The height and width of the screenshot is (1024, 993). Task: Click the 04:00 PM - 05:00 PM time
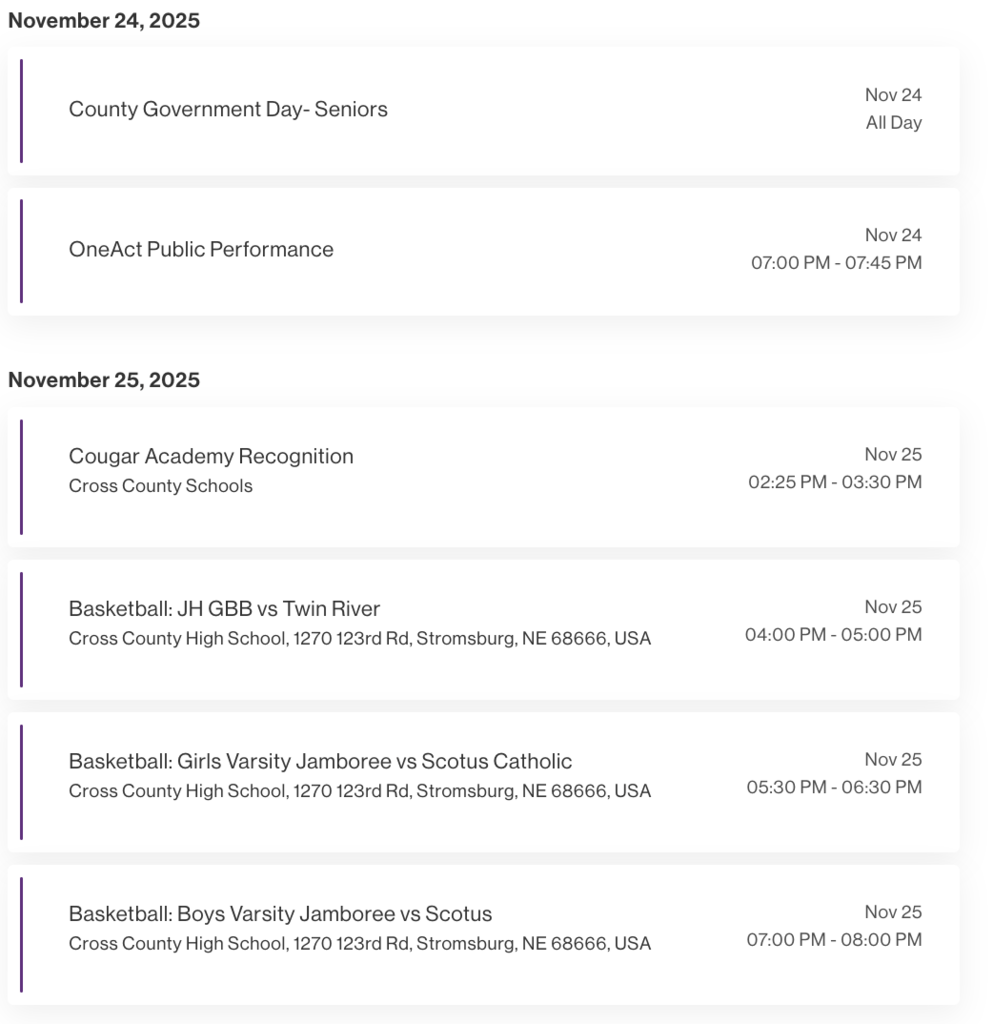[x=833, y=634]
